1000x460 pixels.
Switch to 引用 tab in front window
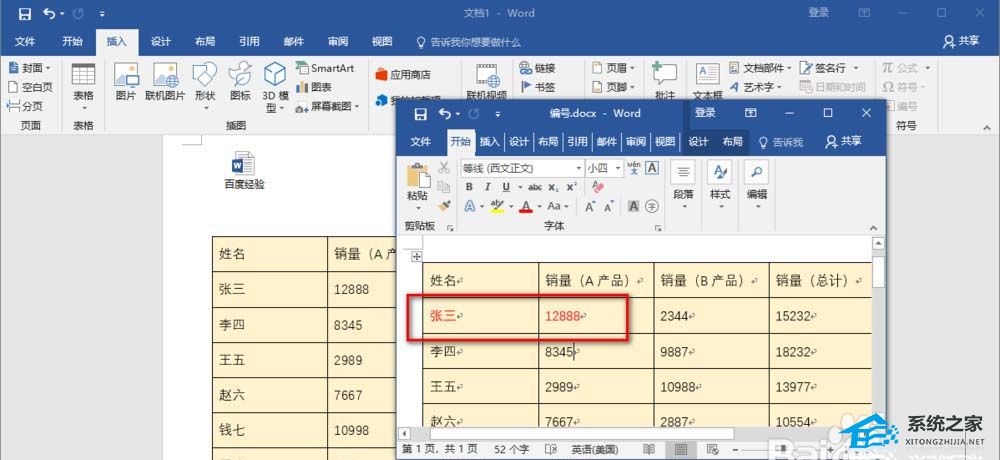pyautogui.click(x=577, y=142)
